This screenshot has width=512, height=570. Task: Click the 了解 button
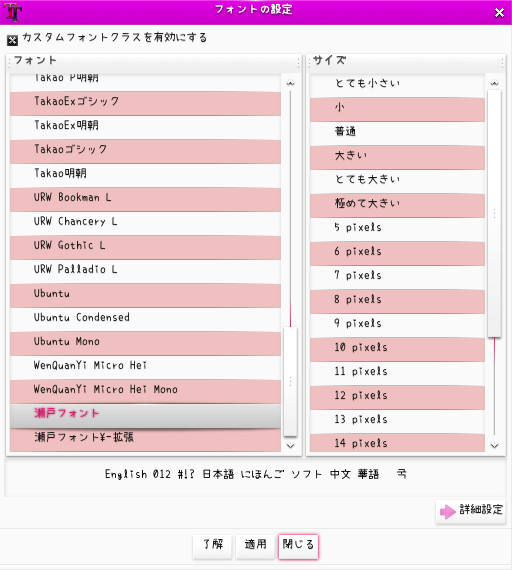pos(212,546)
